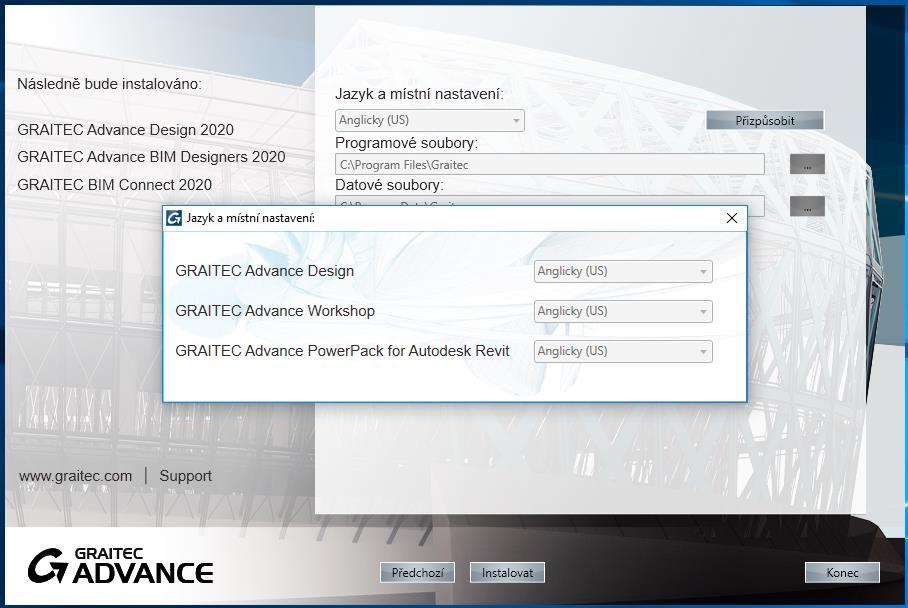Click the GRAITEC Advance Workshop label

click(x=275, y=311)
